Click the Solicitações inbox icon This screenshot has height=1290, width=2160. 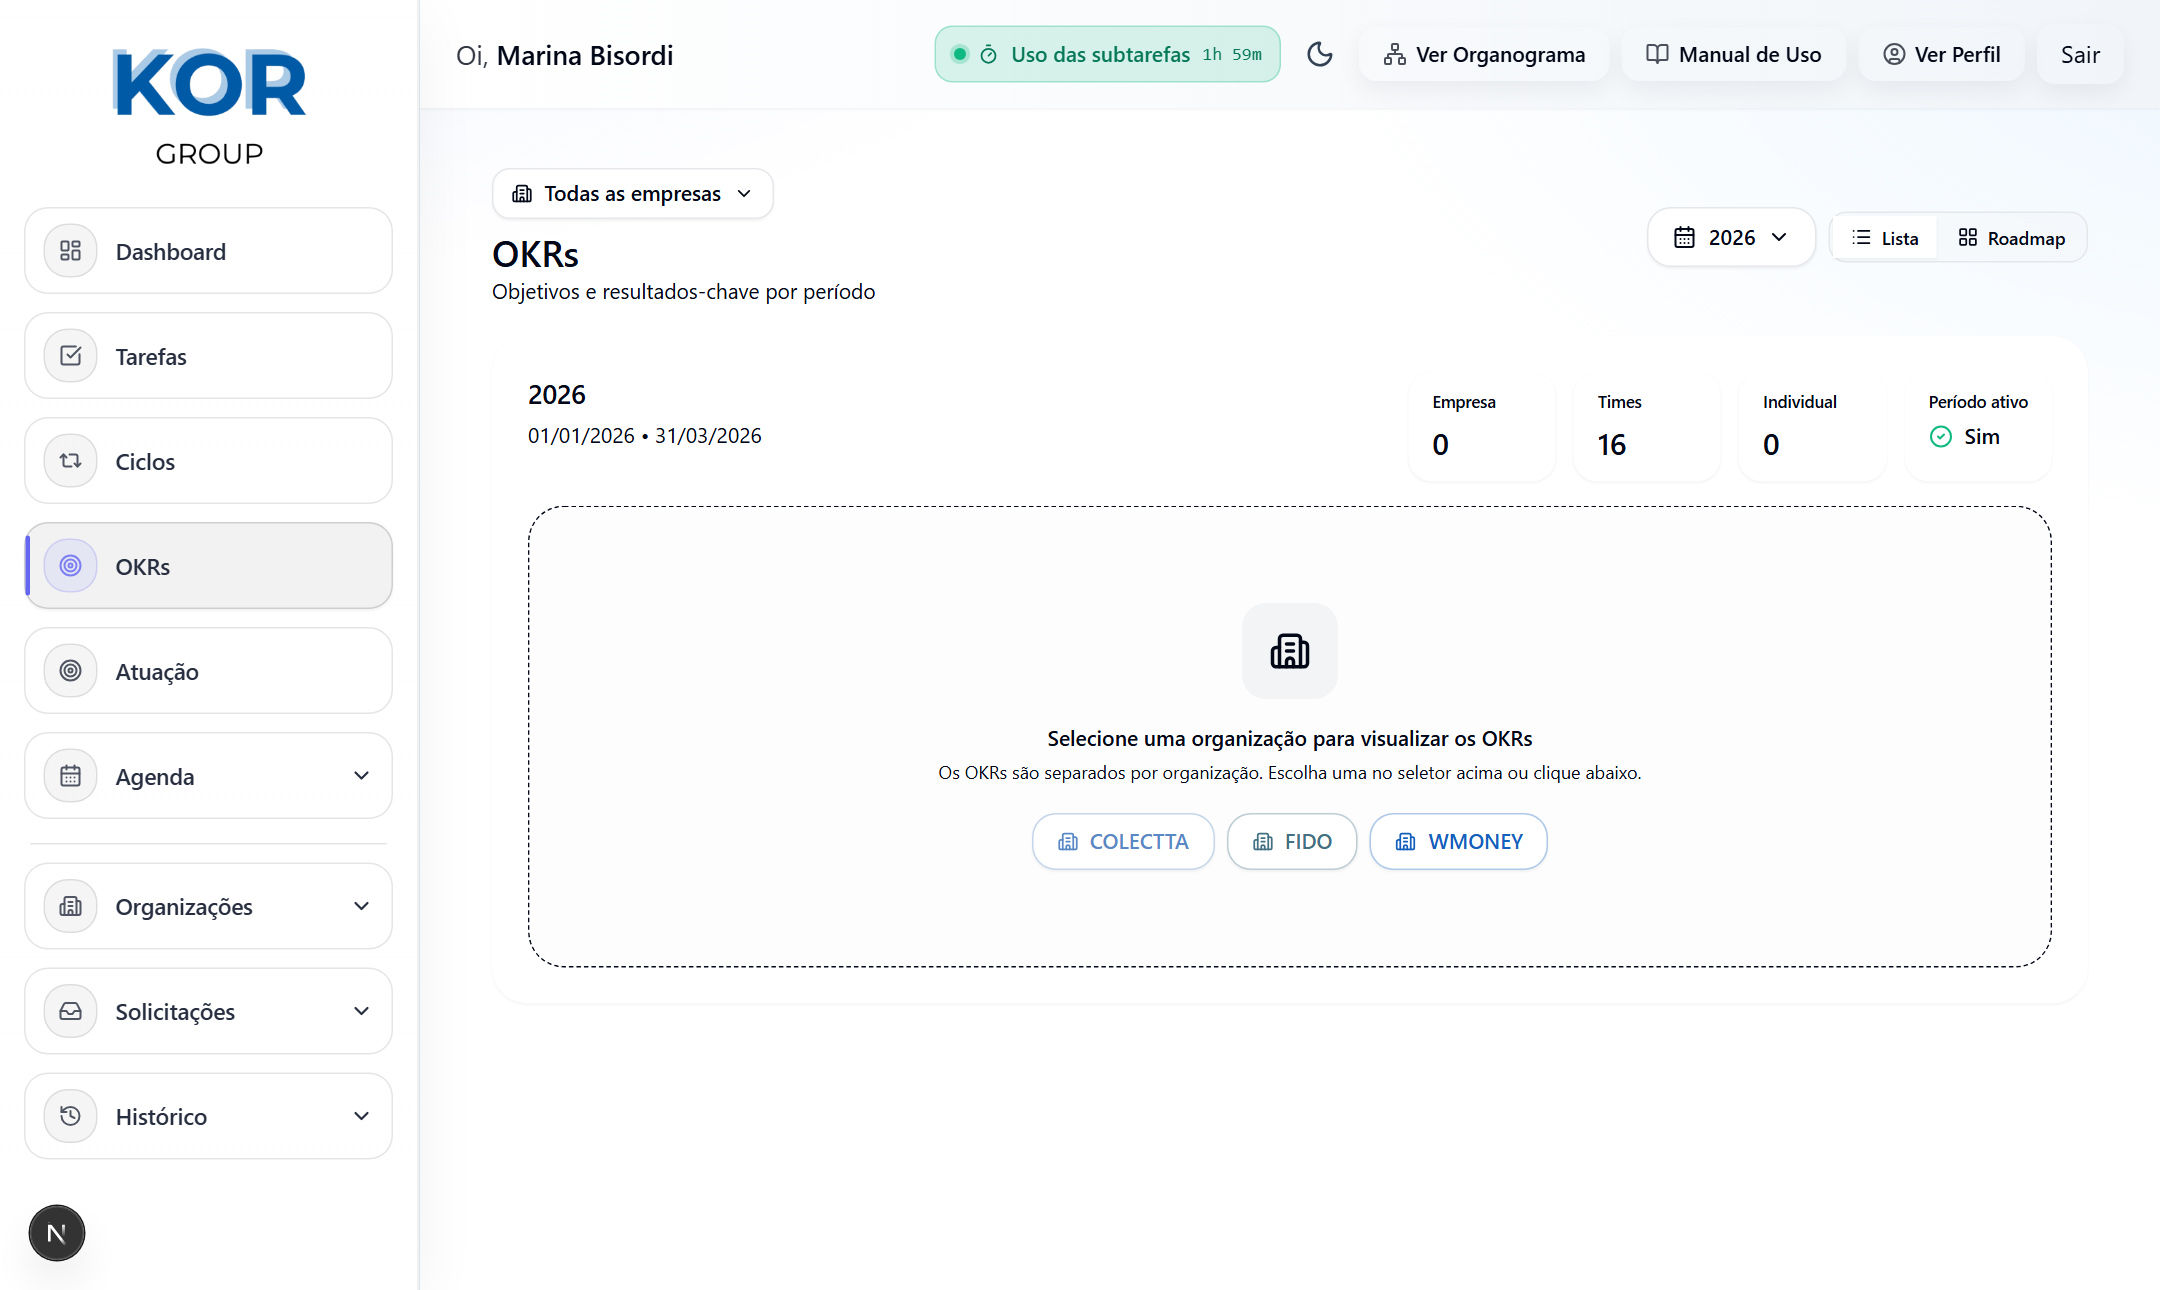point(70,1011)
